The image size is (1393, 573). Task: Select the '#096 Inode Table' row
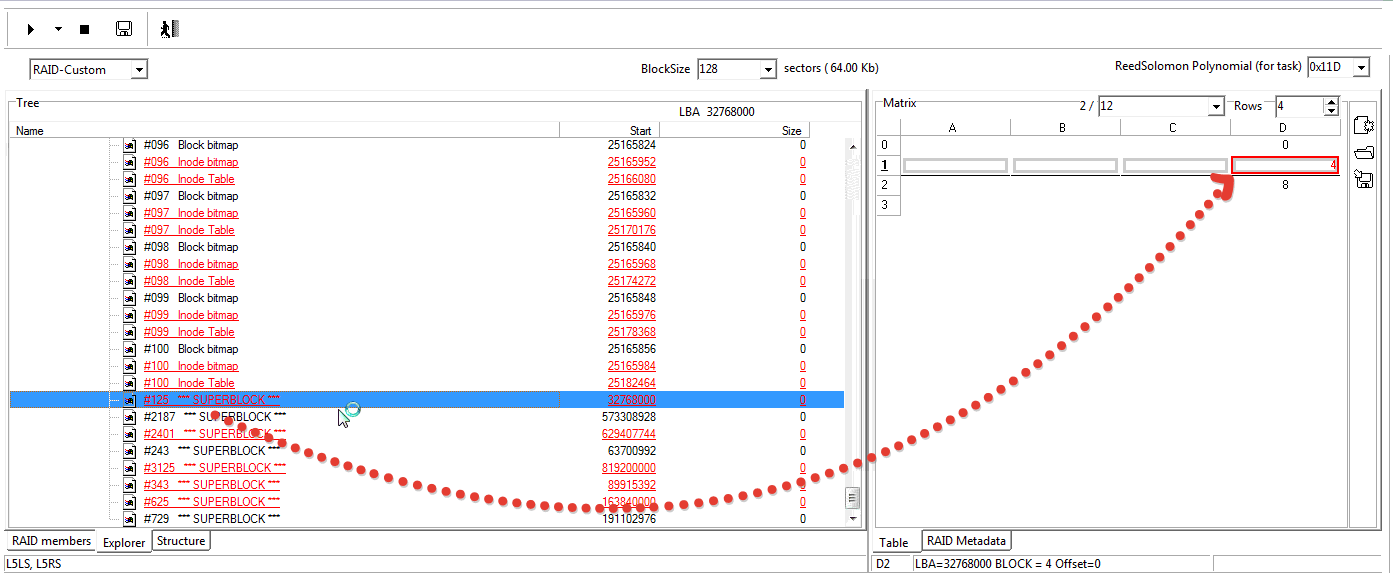[x=427, y=179]
